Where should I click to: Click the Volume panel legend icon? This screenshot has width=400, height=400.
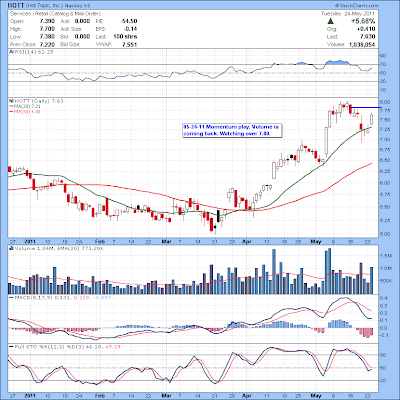point(11,248)
